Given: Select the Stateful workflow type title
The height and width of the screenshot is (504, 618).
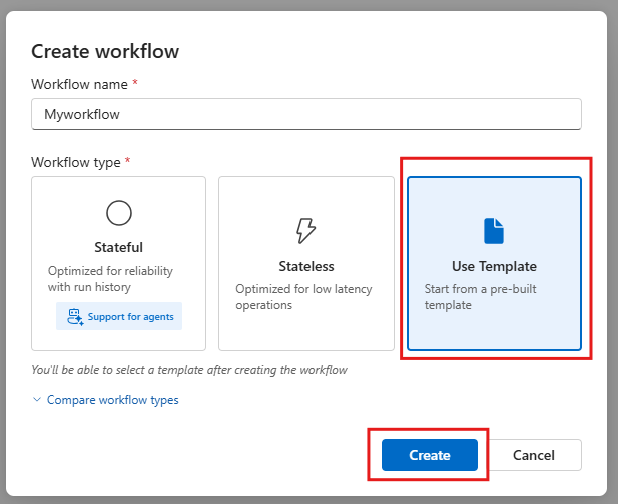Looking at the screenshot, I should tap(119, 247).
